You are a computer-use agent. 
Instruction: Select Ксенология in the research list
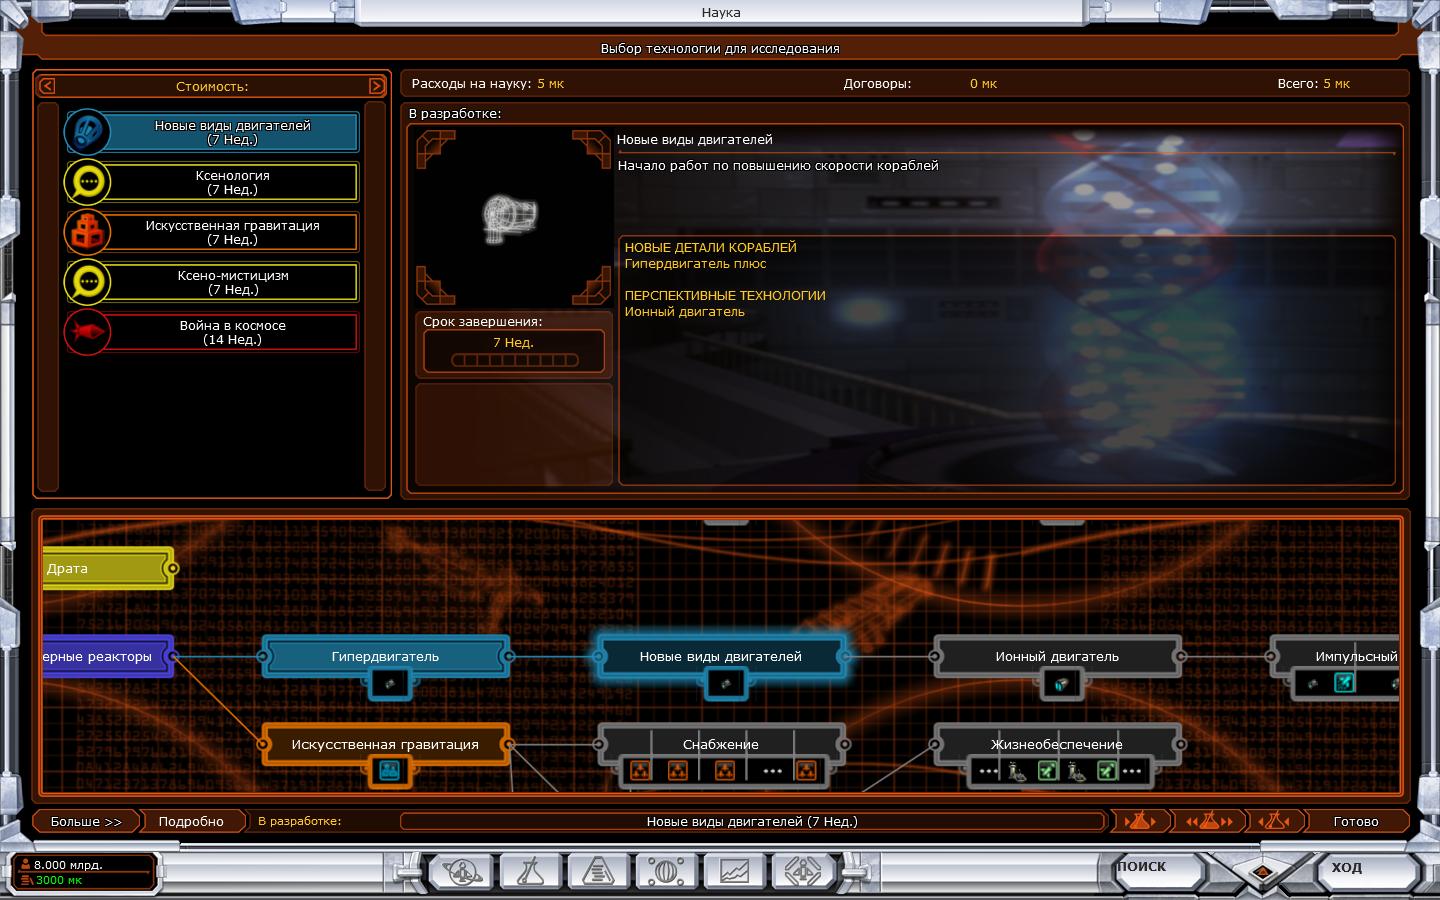click(232, 182)
